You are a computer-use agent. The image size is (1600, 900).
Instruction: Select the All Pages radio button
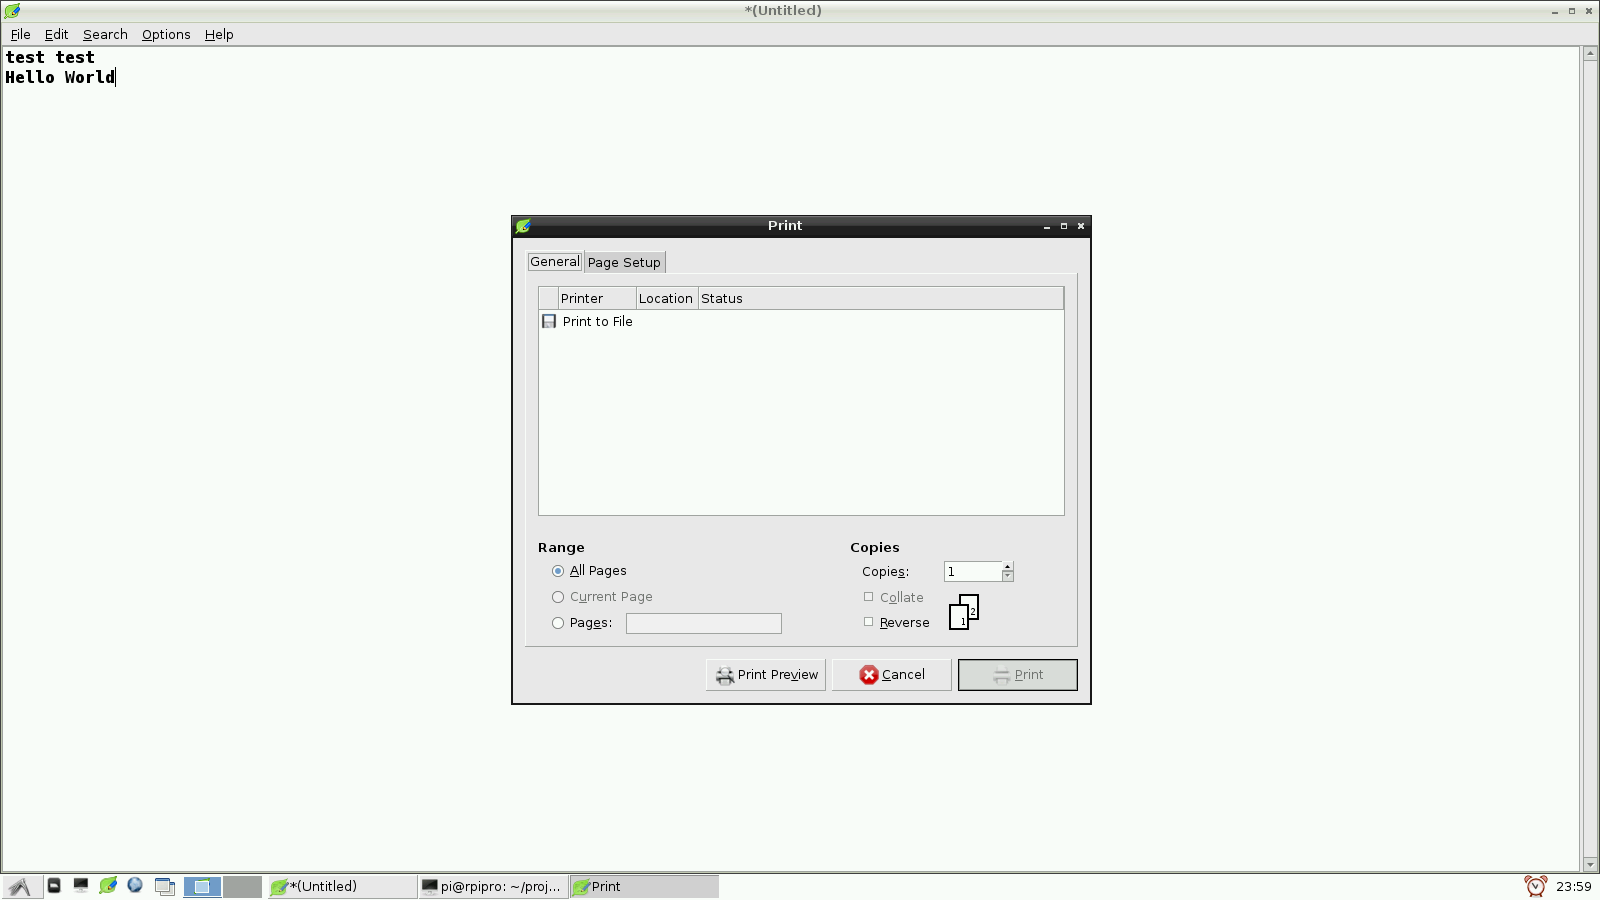(558, 571)
